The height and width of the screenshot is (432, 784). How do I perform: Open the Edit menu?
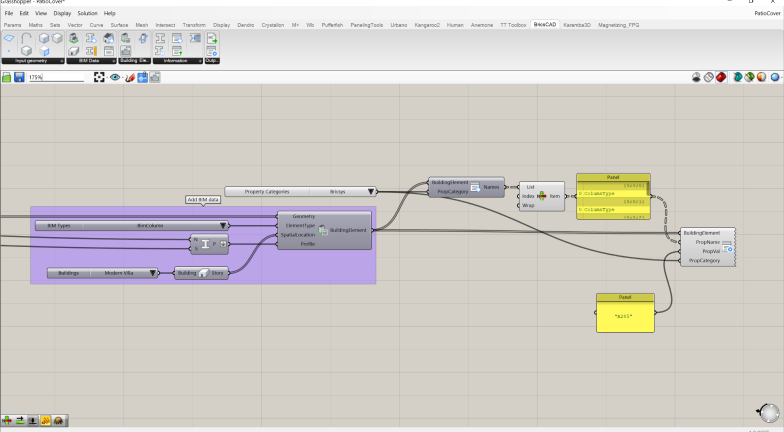click(24, 14)
